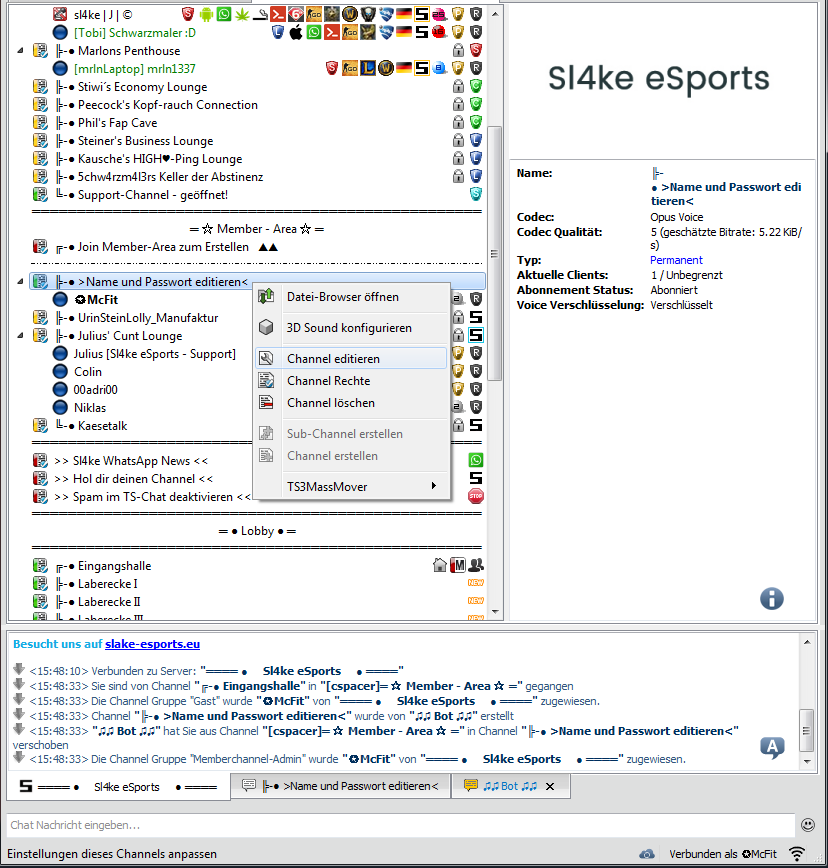Click the chat log scroll down arrow
This screenshot has width=828, height=868.
tap(808, 762)
